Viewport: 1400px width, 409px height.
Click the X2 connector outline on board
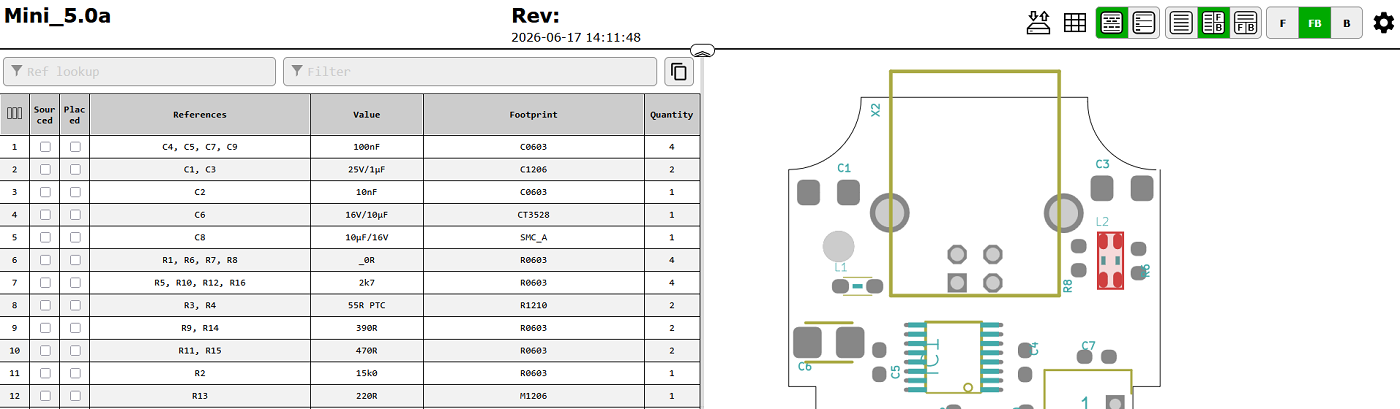(974, 183)
